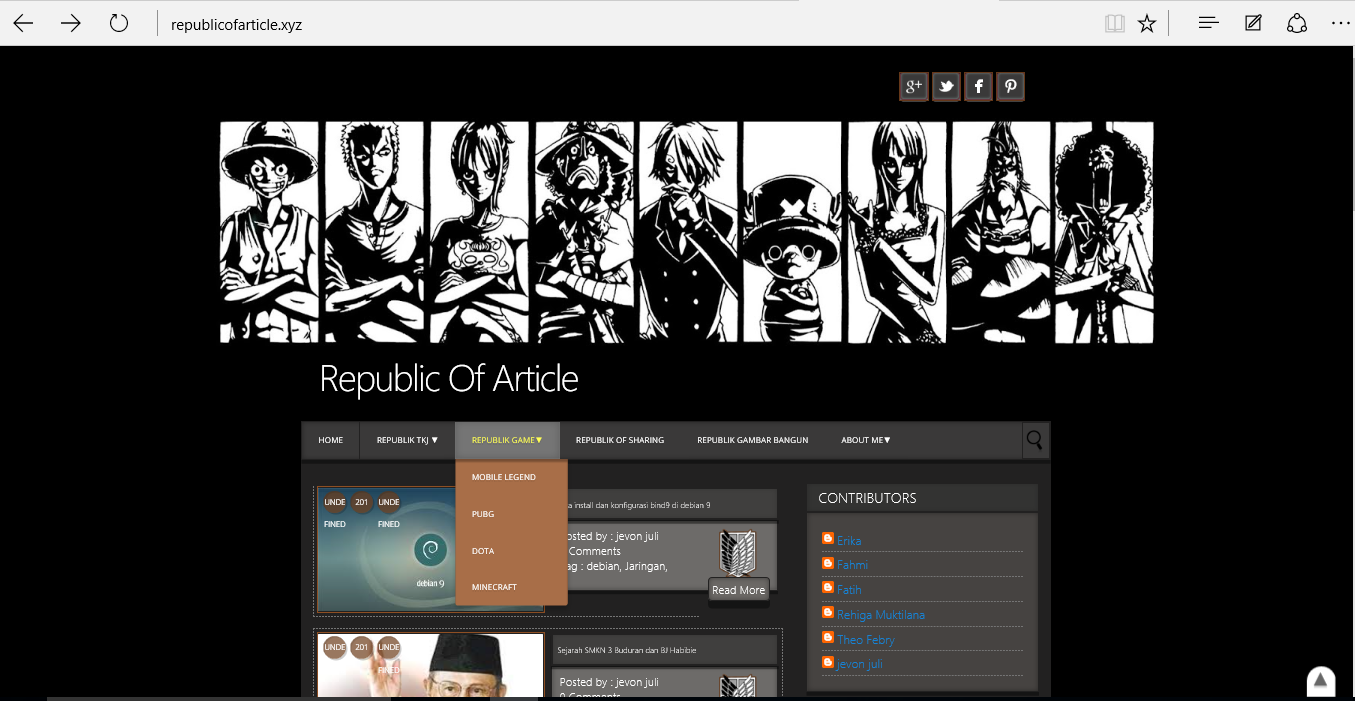Open contributor link Fatih
This screenshot has width=1355, height=701.
click(849, 590)
